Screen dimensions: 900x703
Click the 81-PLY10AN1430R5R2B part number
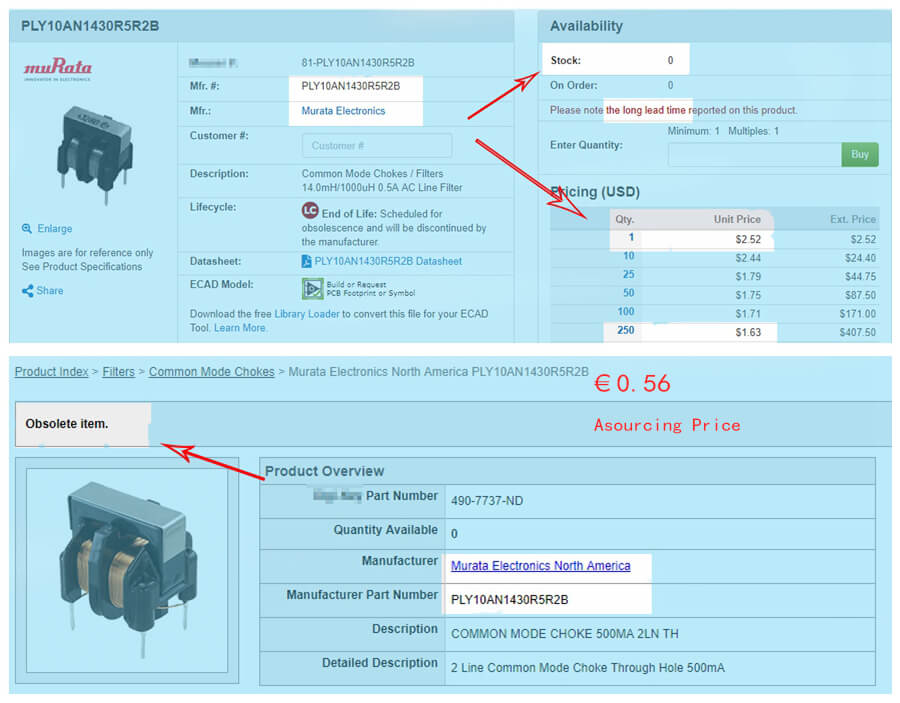(358, 63)
